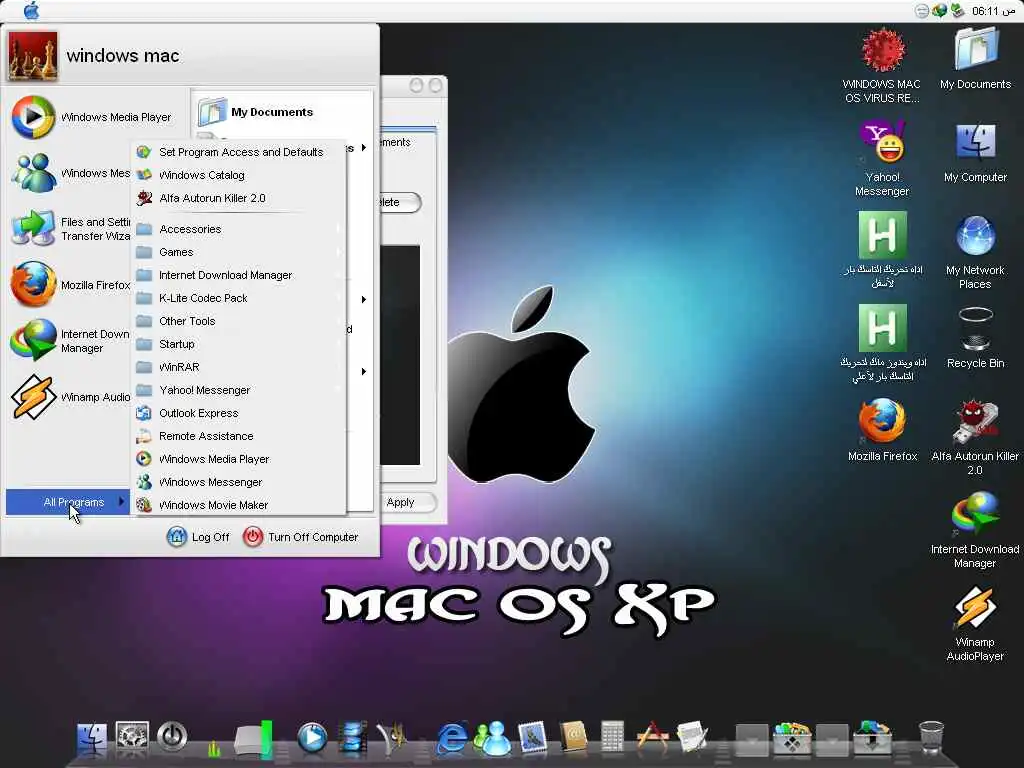Open Alfa Autorun Killer 2.0 desktop icon
The width and height of the screenshot is (1024, 768).
(x=976, y=438)
